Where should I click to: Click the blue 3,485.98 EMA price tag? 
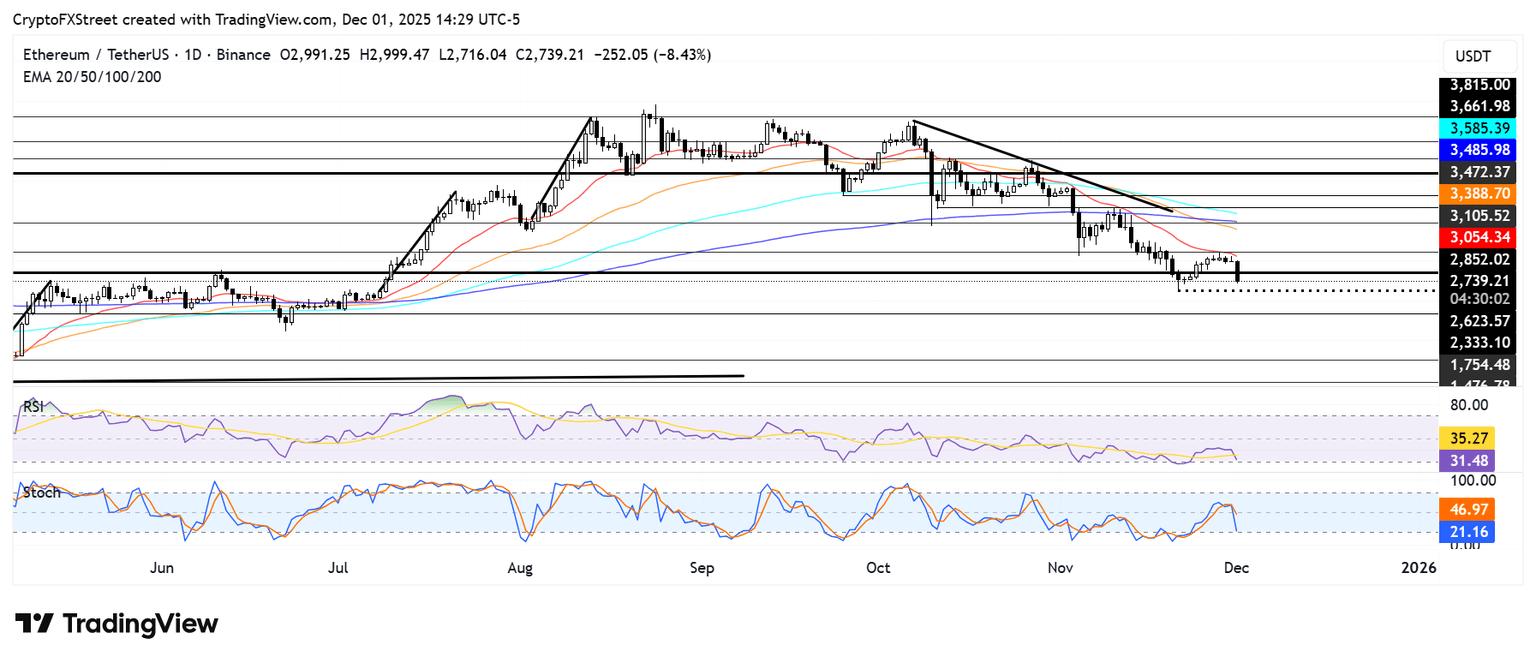click(1477, 150)
